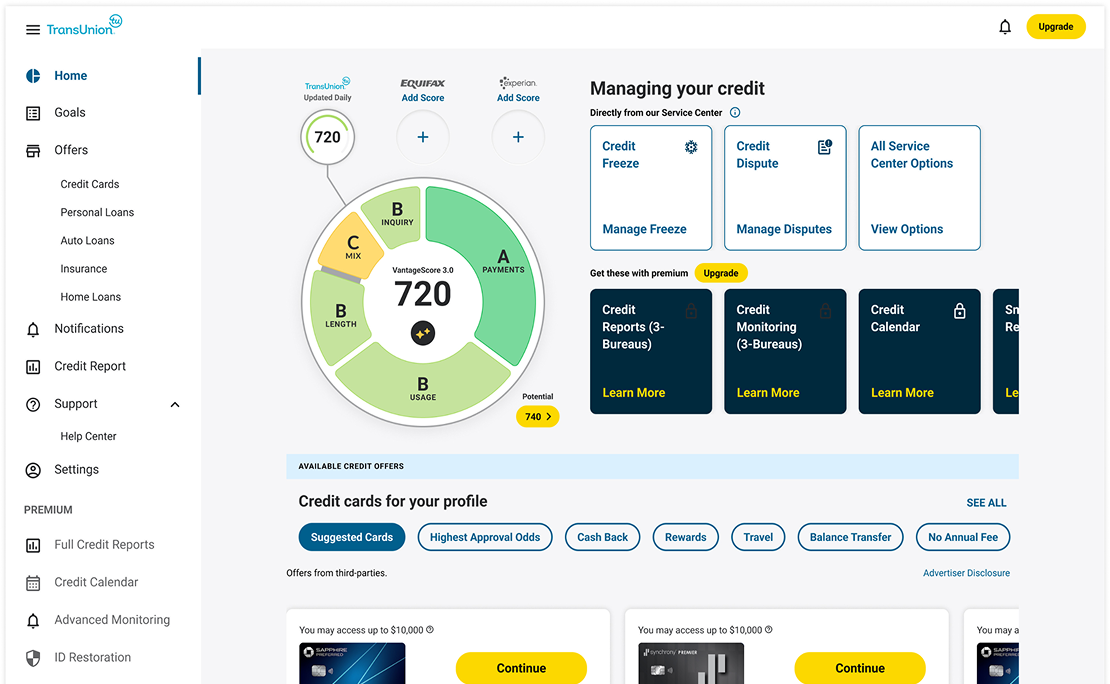Select Cash Back filter

(602, 537)
